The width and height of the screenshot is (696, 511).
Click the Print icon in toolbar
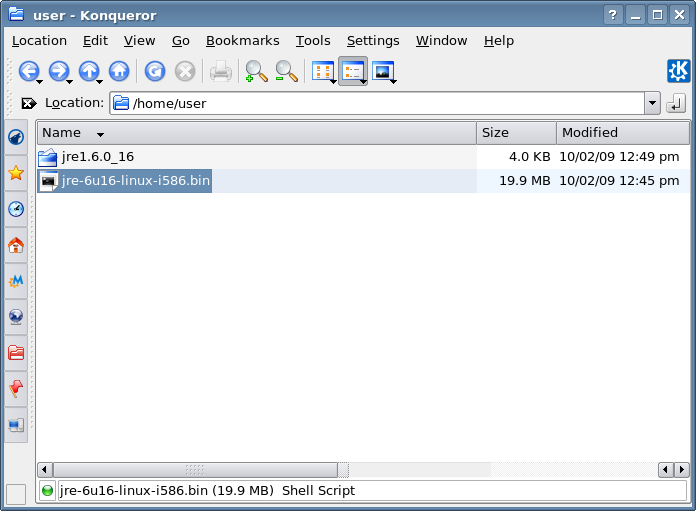[x=221, y=71]
